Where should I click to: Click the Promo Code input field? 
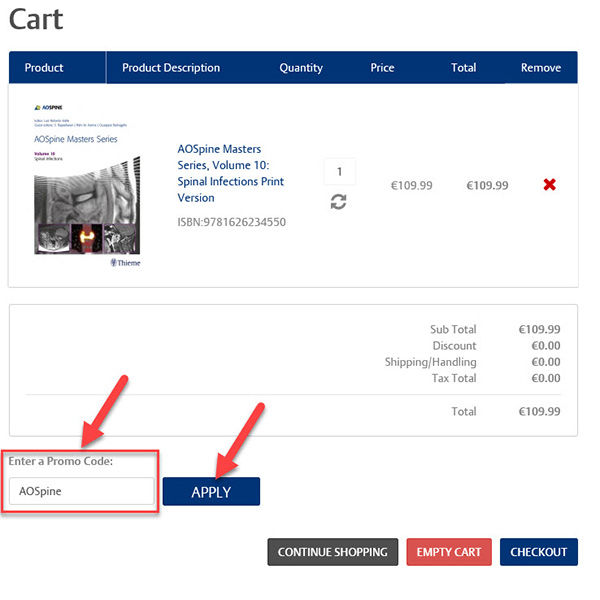click(82, 491)
